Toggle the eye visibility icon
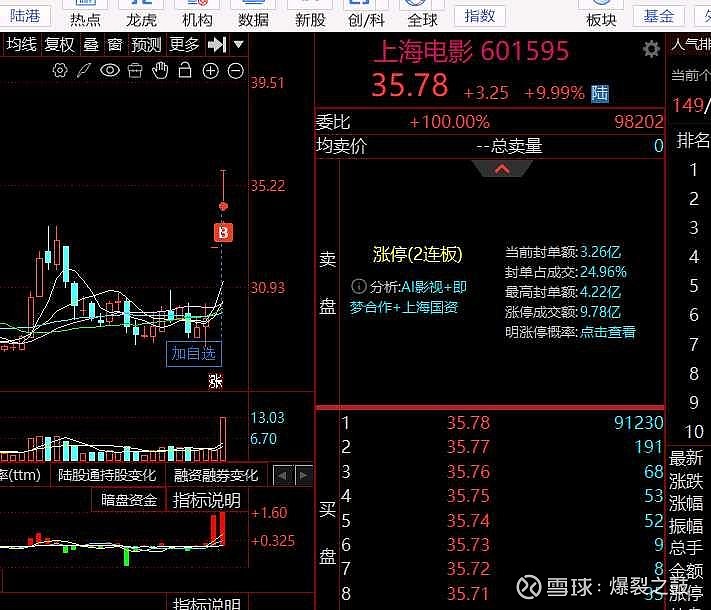Image resolution: width=711 pixels, height=610 pixels. [110, 70]
